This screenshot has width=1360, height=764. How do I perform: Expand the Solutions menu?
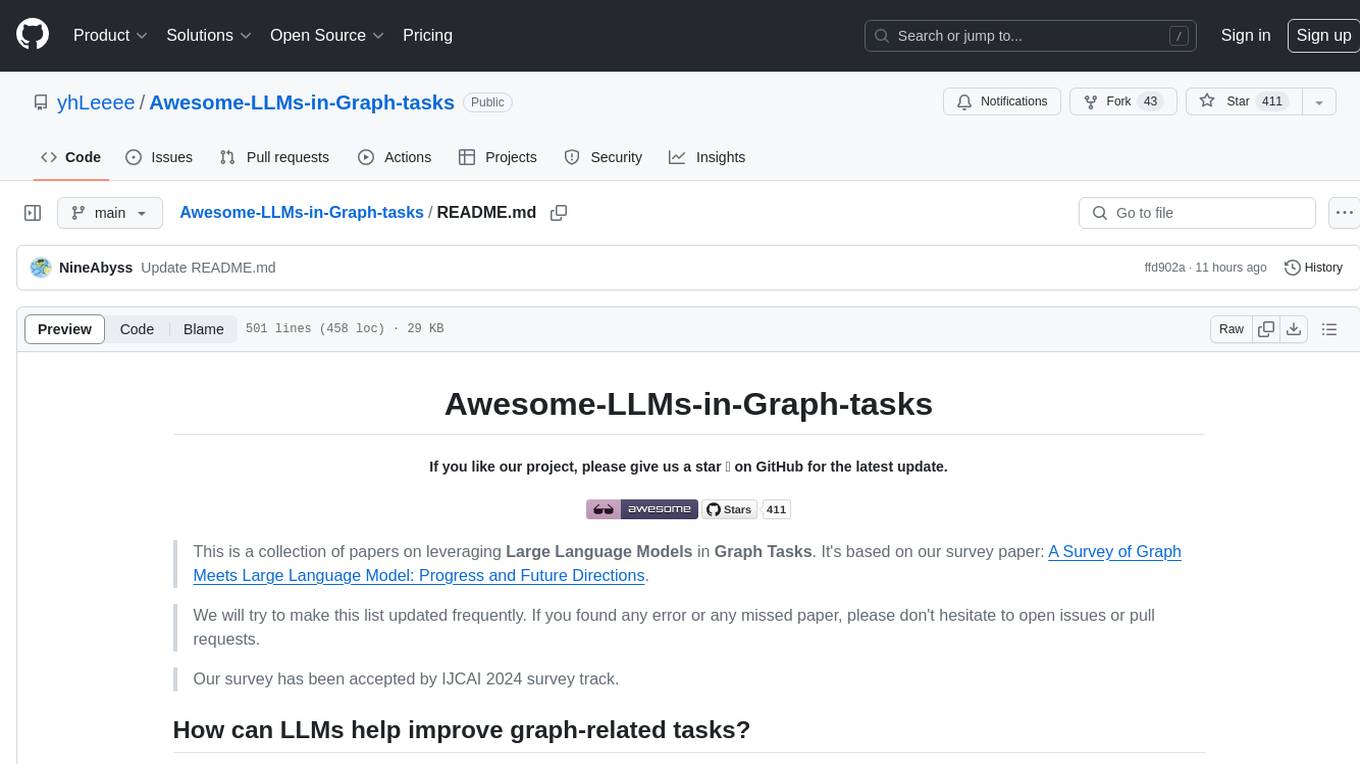(209, 35)
